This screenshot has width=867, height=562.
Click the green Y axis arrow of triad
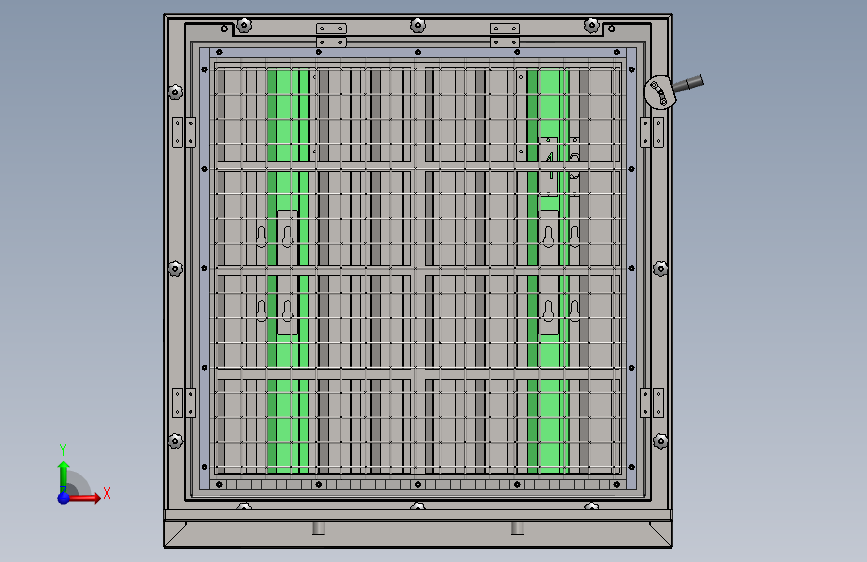click(x=64, y=475)
